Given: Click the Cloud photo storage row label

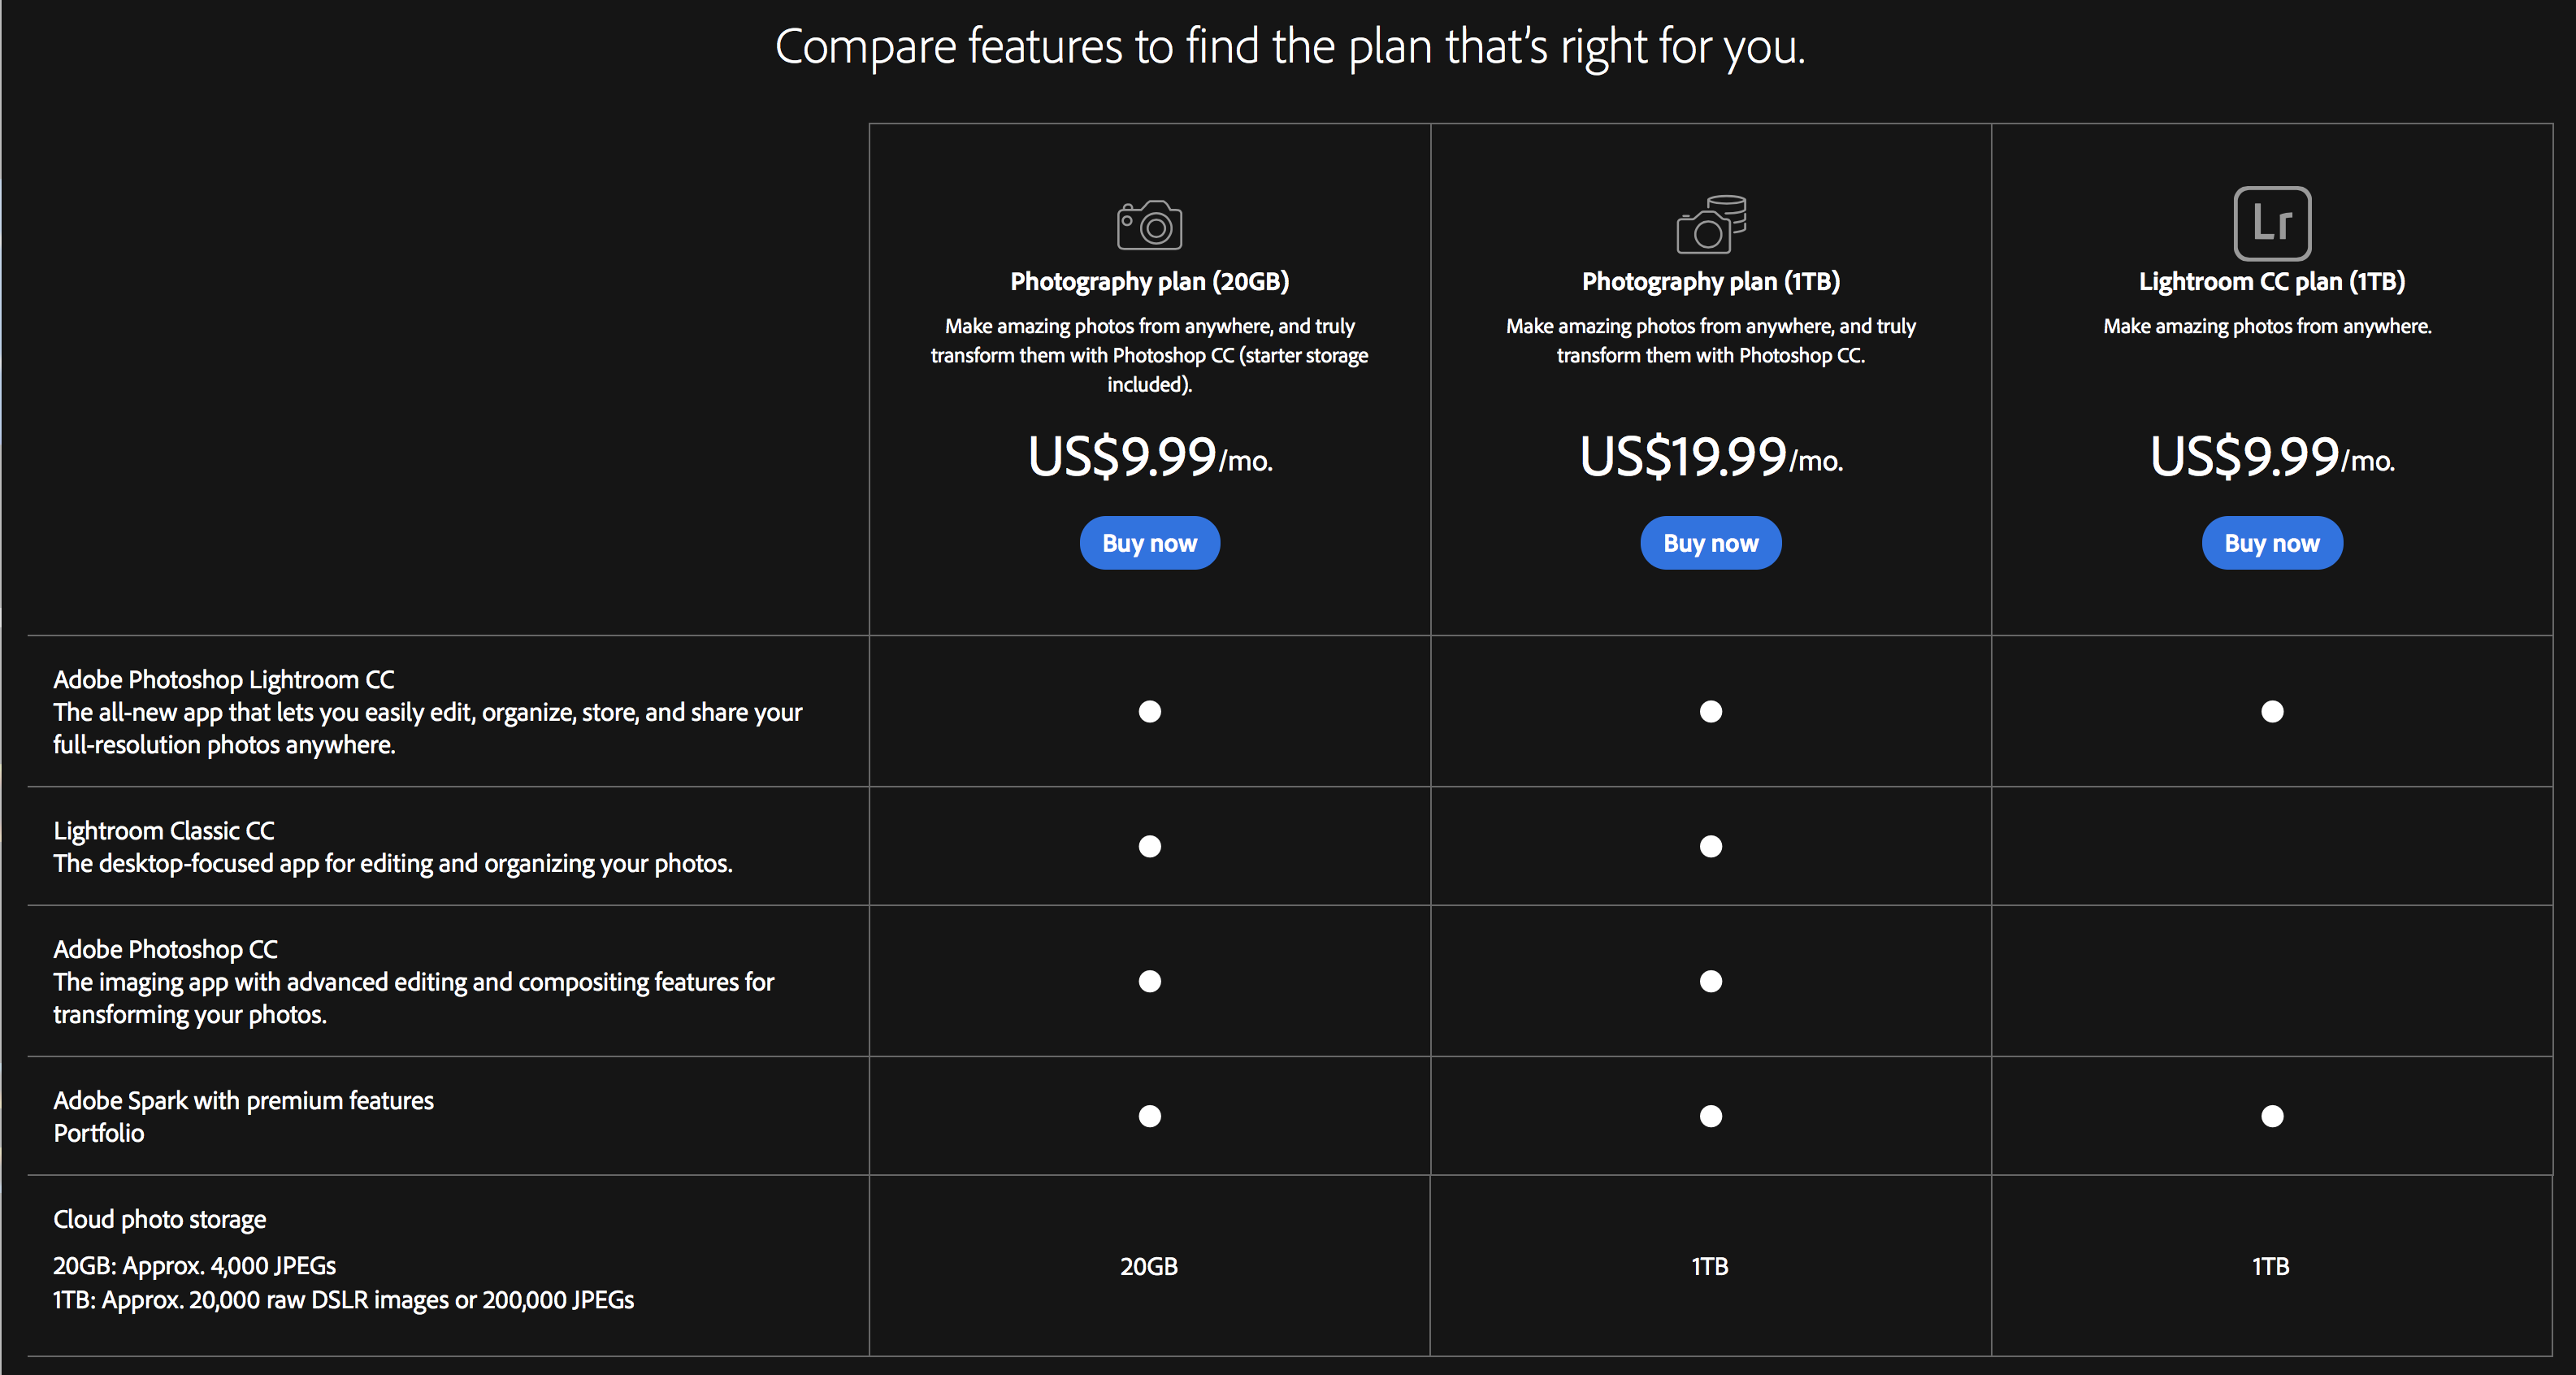Looking at the screenshot, I should click(x=159, y=1220).
